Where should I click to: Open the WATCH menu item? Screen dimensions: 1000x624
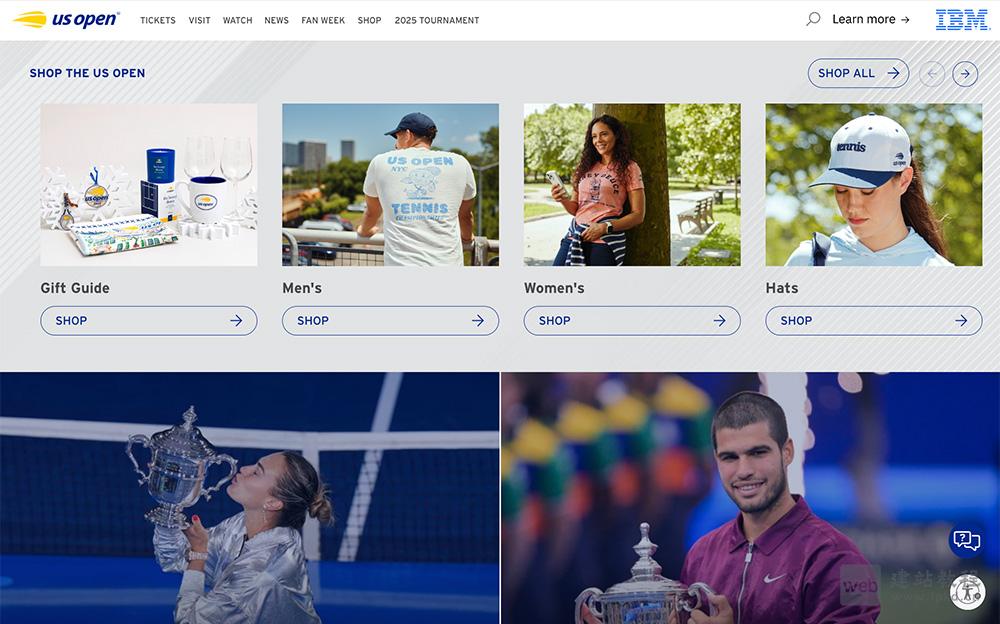237,20
